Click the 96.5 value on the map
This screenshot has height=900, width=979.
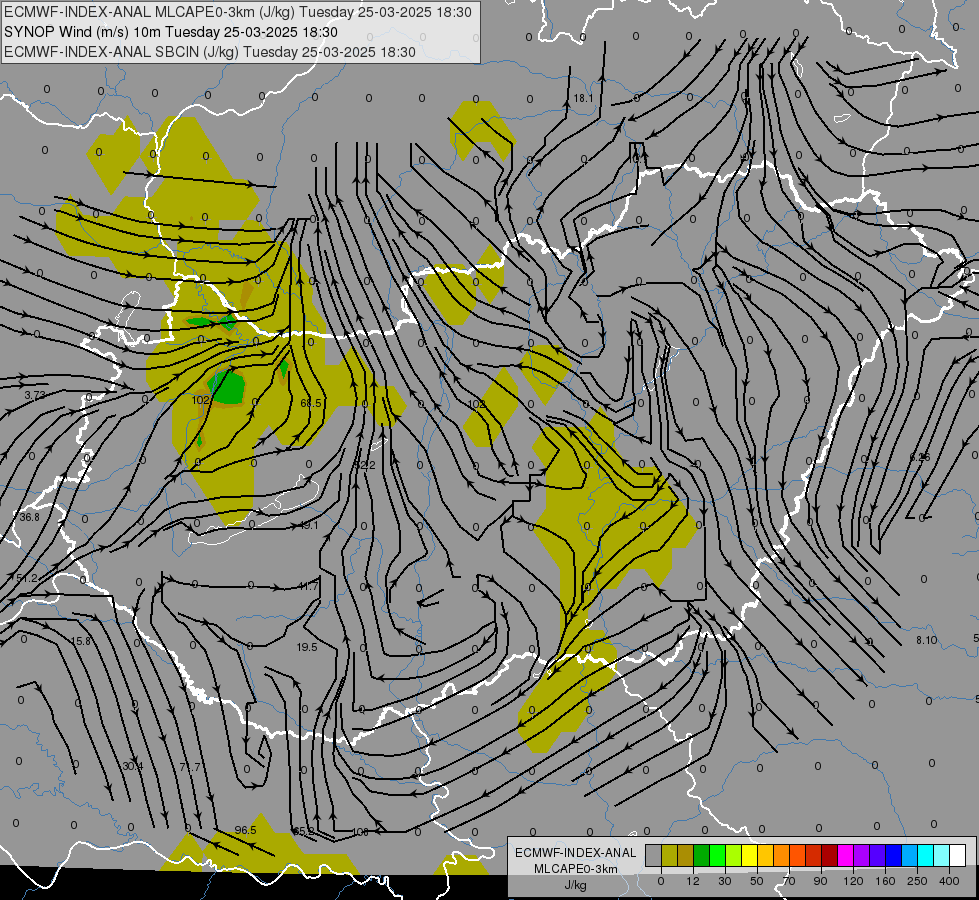point(245,830)
